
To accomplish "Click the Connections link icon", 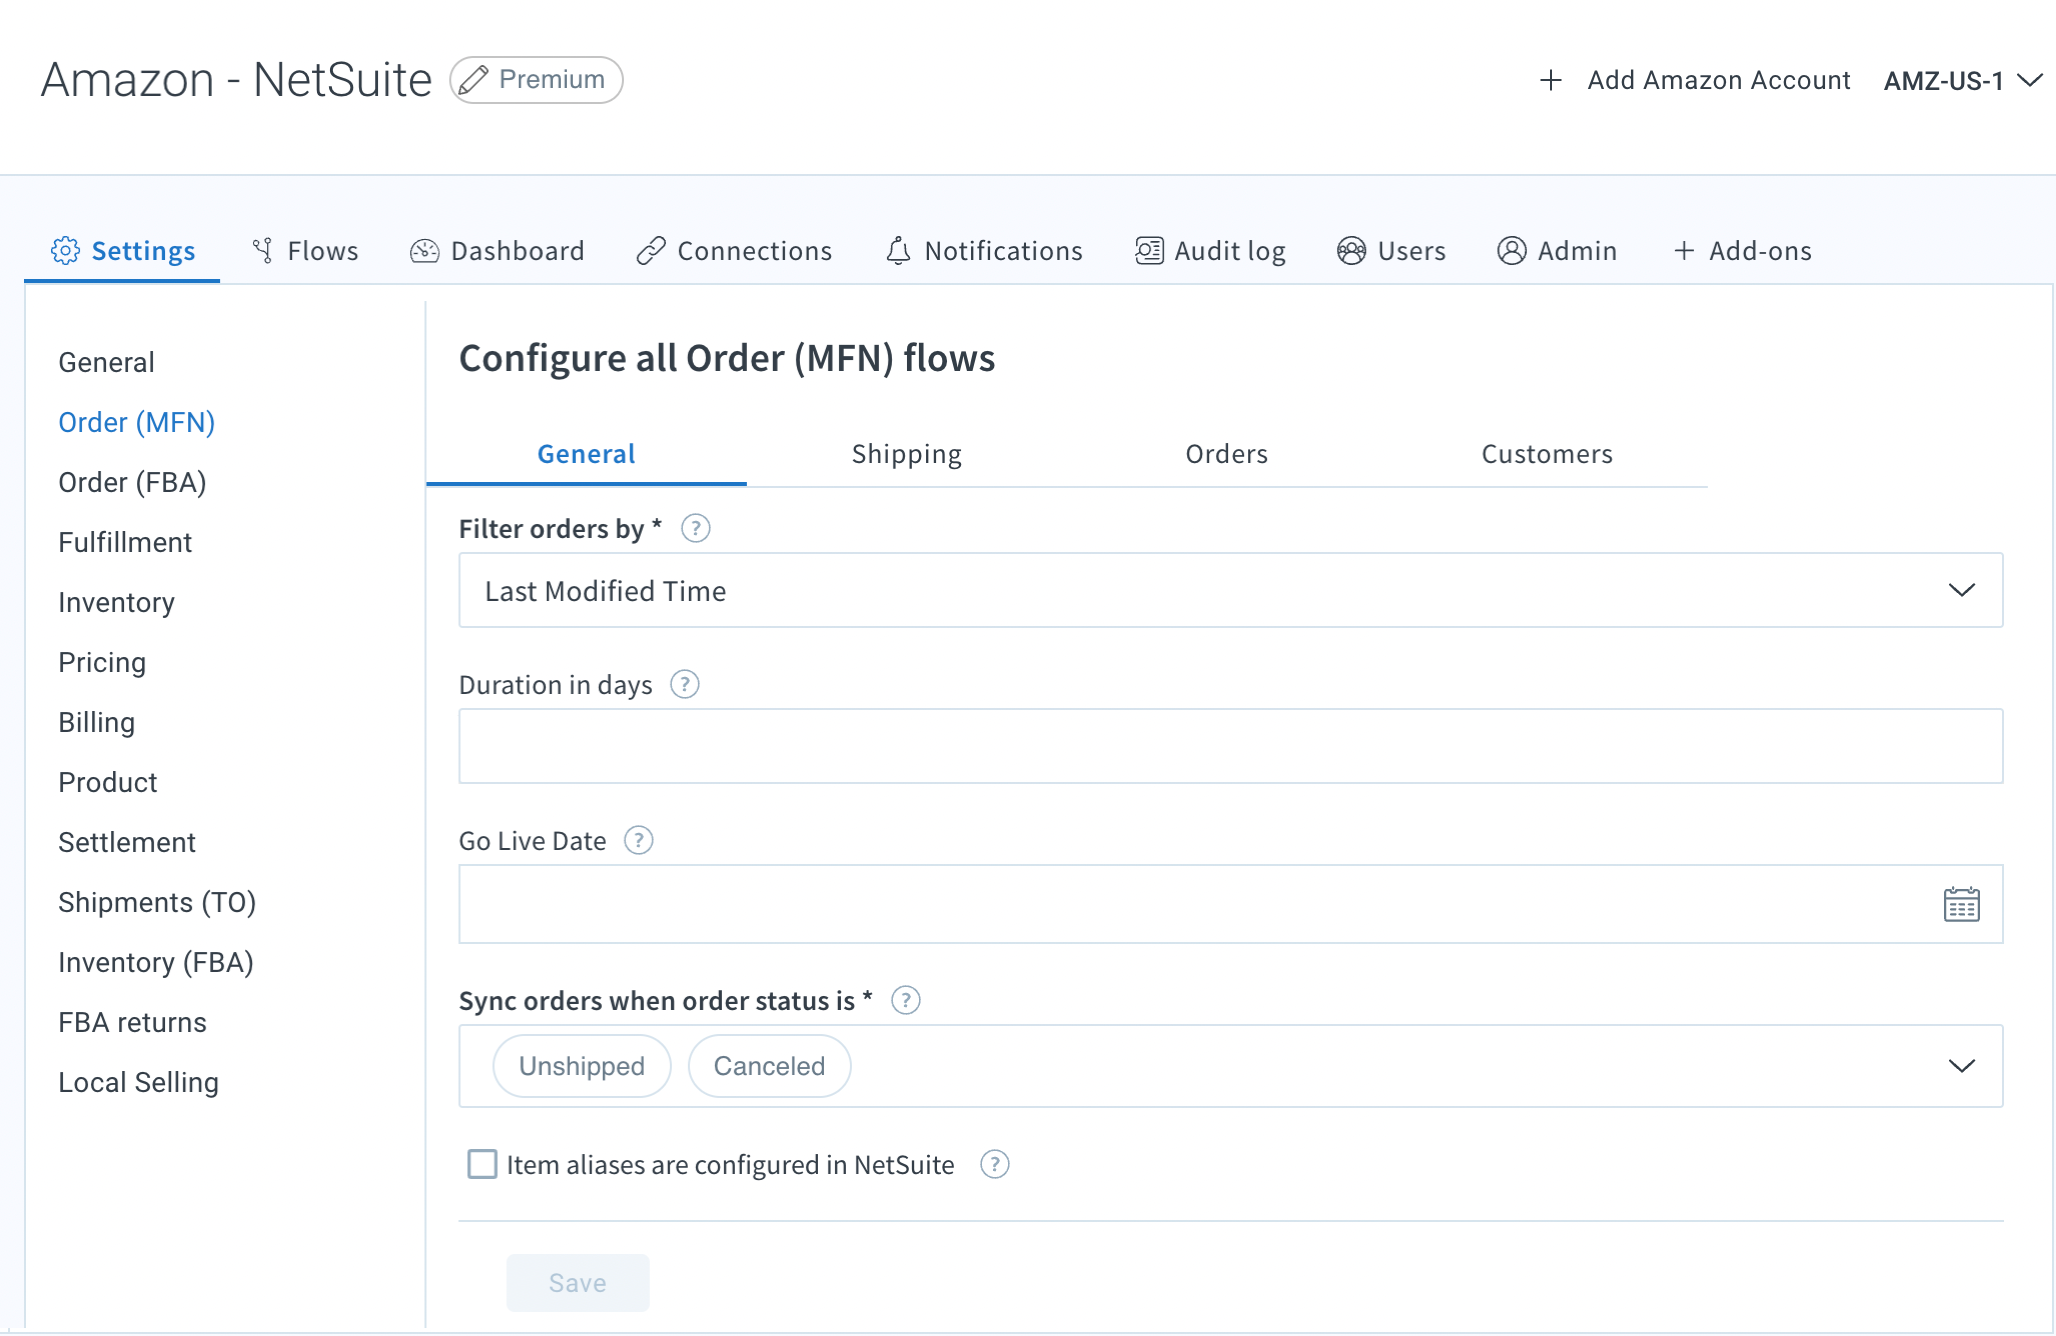I will tap(651, 251).
